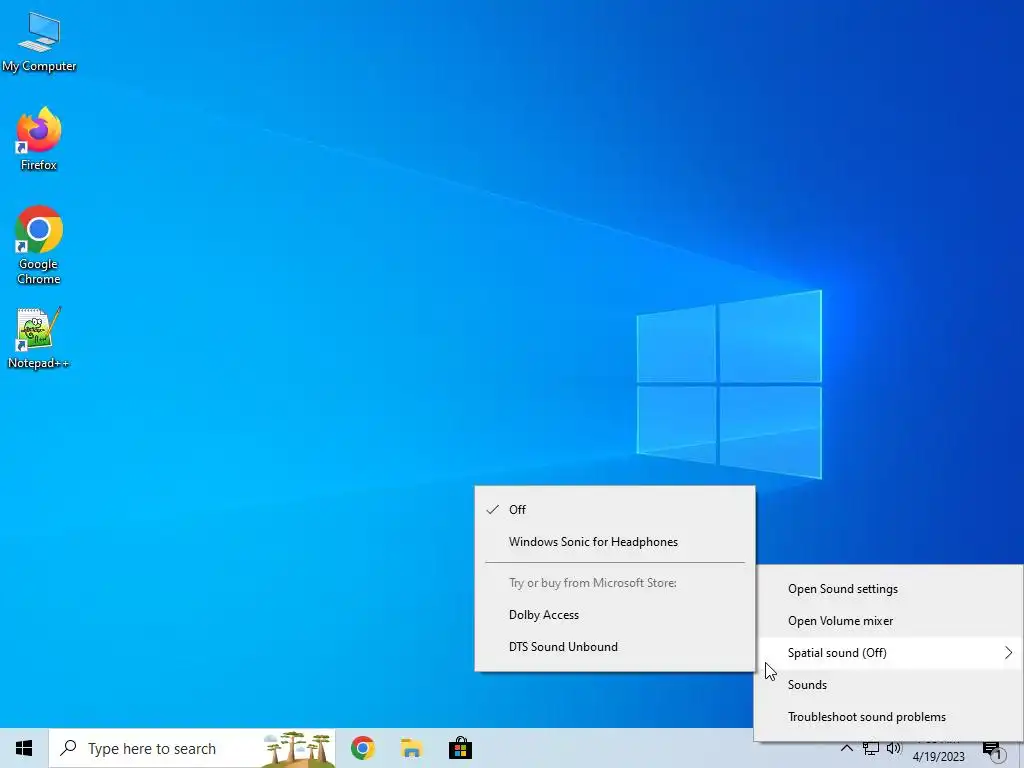This screenshot has height=768, width=1024.
Task: Choose Dolby Access from the submenu
Action: pos(615,615)
